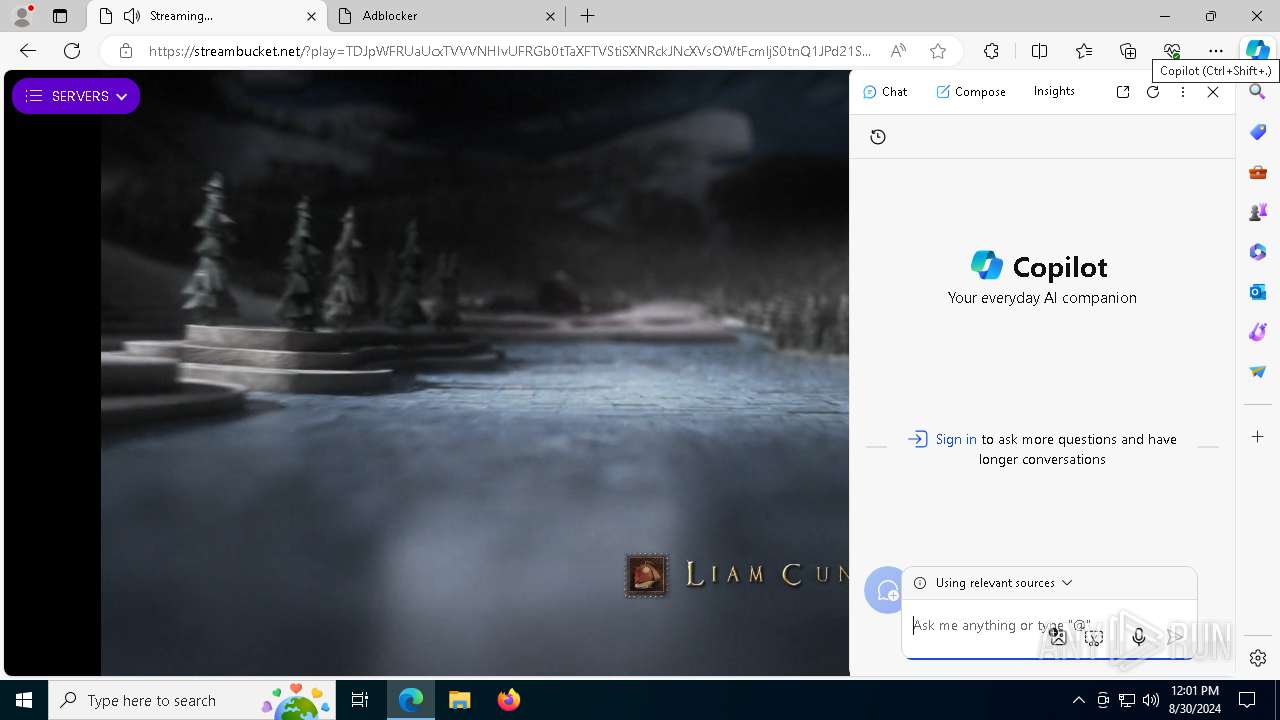The width and height of the screenshot is (1280, 720).
Task: Open Read aloud in address bar
Action: coord(898,51)
